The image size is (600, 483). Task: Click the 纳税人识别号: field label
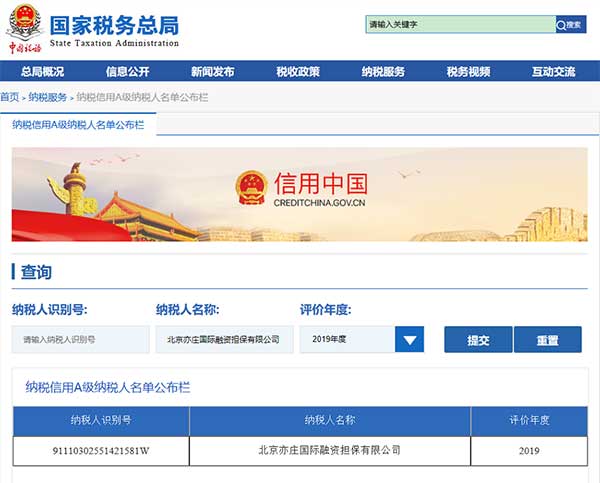tap(49, 310)
